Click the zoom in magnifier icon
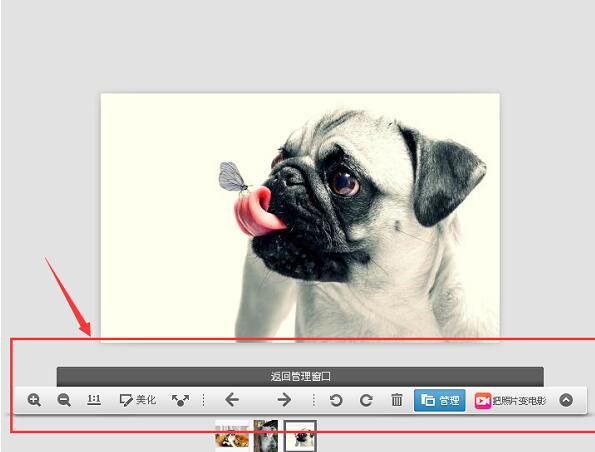 [x=34, y=400]
